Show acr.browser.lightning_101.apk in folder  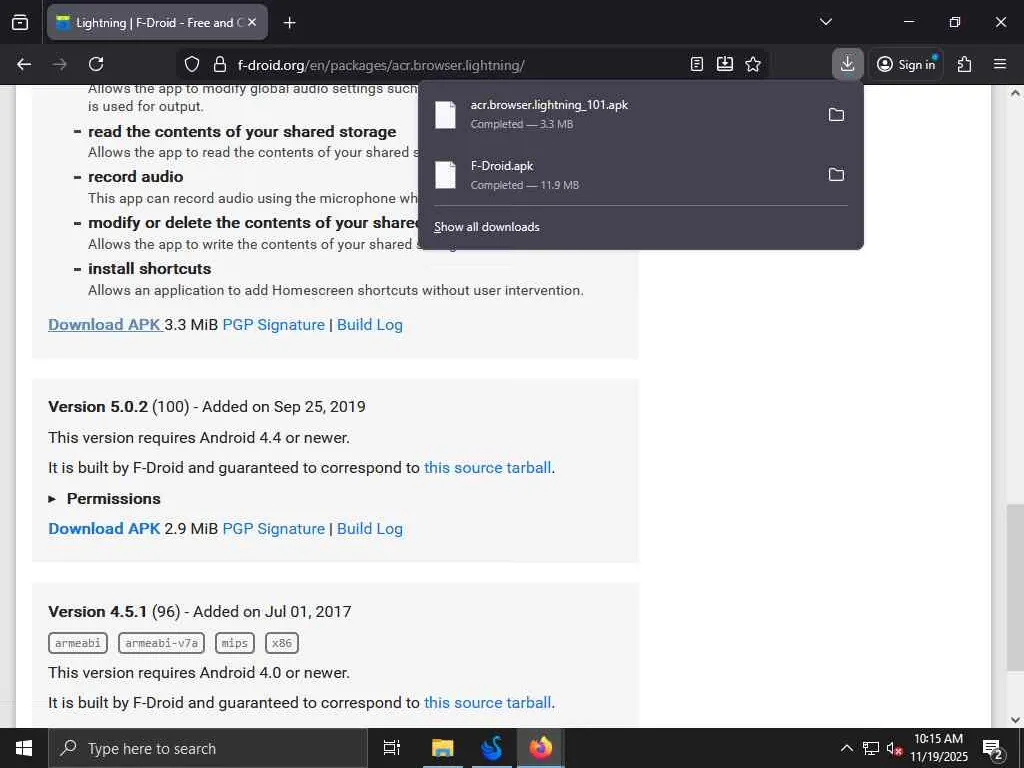(836, 115)
